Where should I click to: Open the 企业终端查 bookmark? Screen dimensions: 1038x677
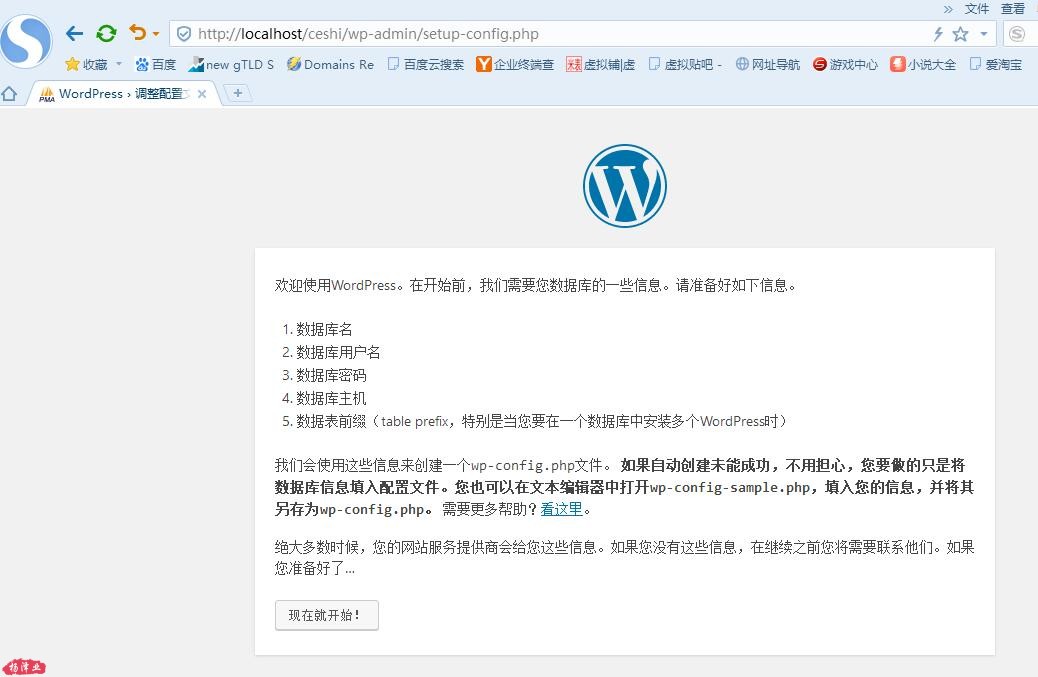click(514, 64)
